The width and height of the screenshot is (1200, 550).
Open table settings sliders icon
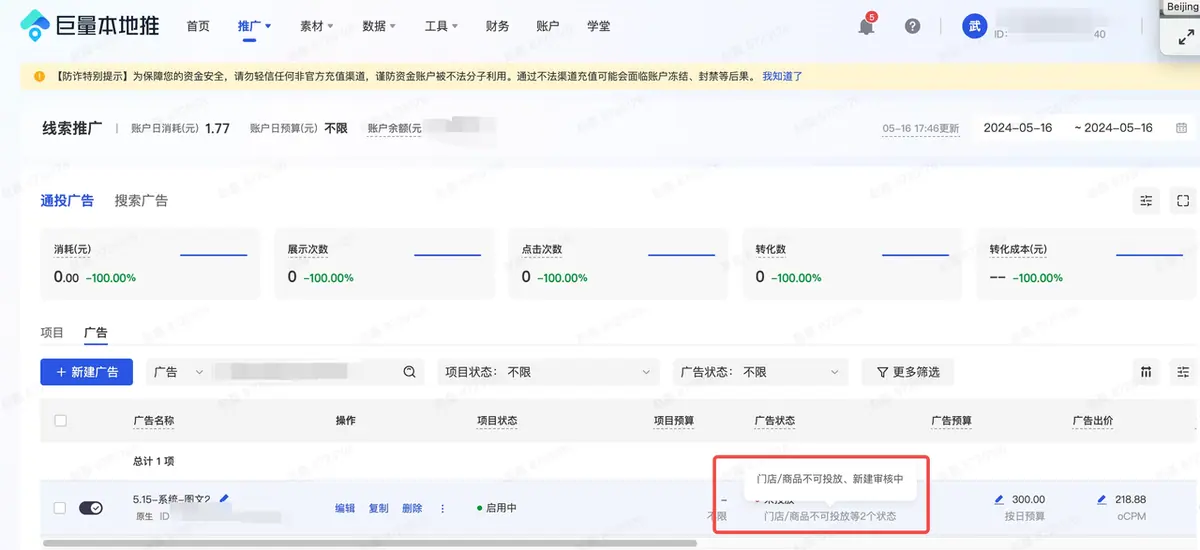(x=1183, y=372)
